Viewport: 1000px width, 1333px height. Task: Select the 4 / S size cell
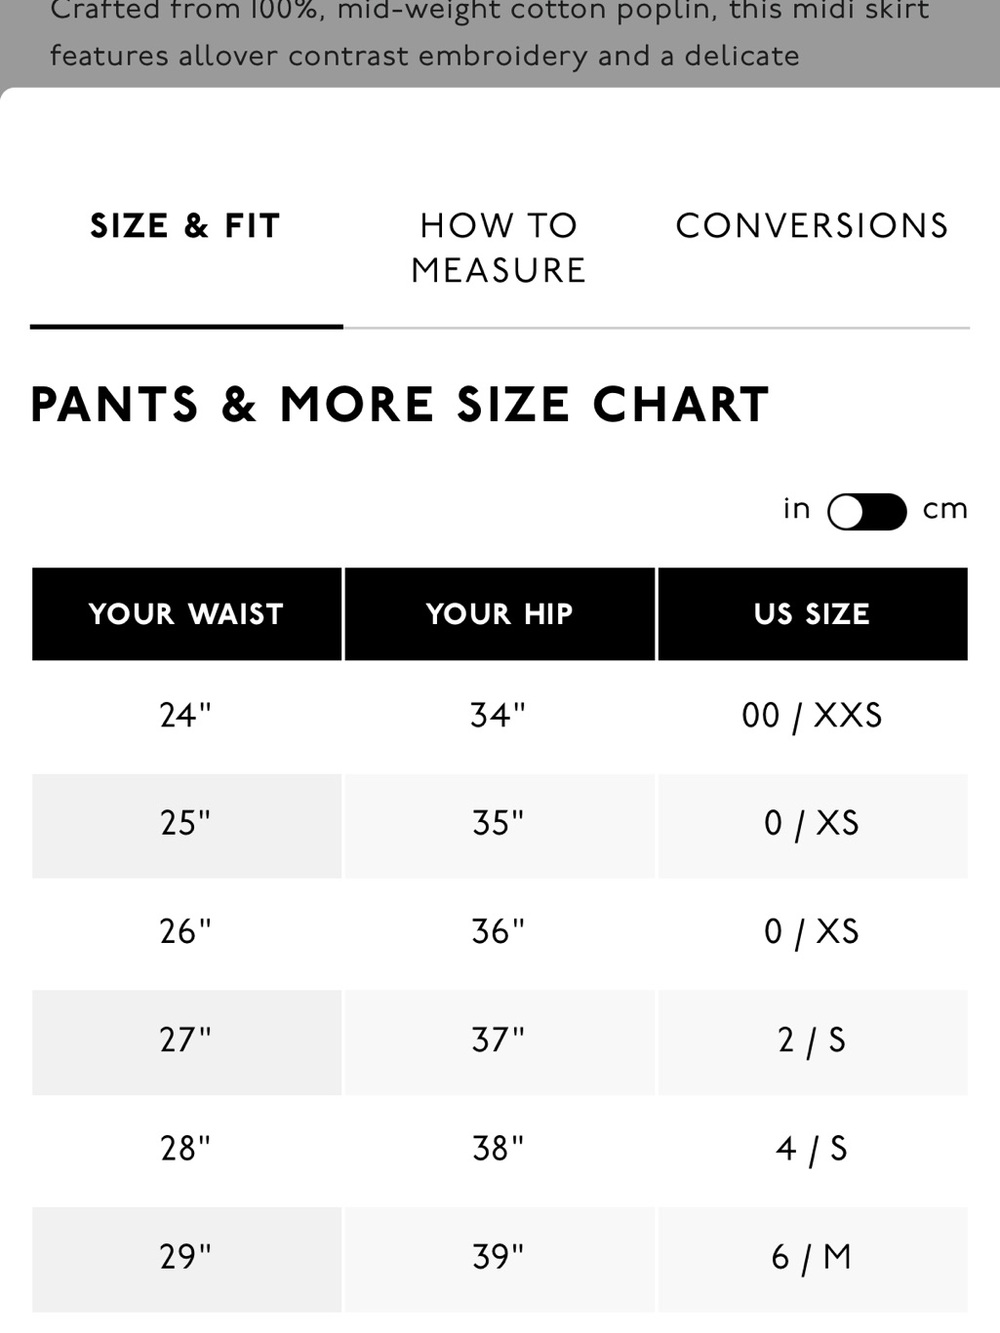tap(812, 1149)
